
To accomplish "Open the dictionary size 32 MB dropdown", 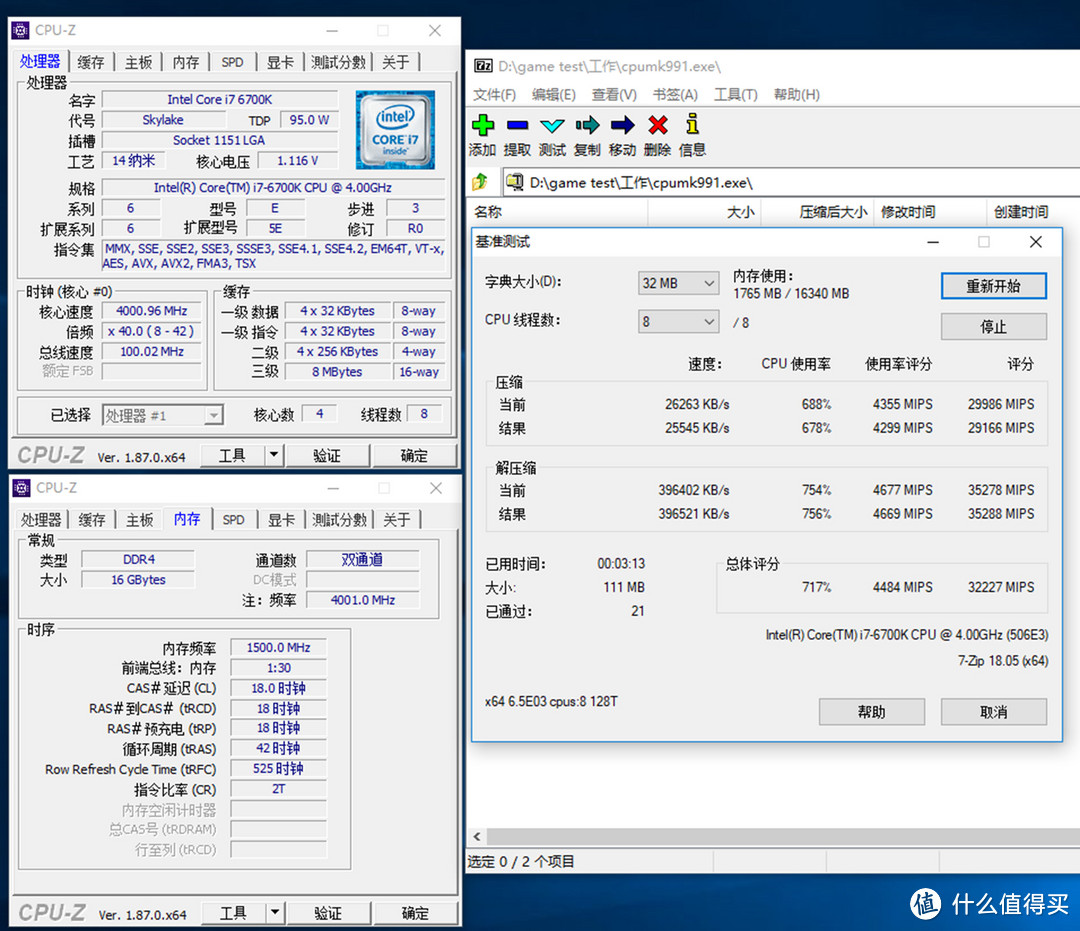I will pos(678,283).
